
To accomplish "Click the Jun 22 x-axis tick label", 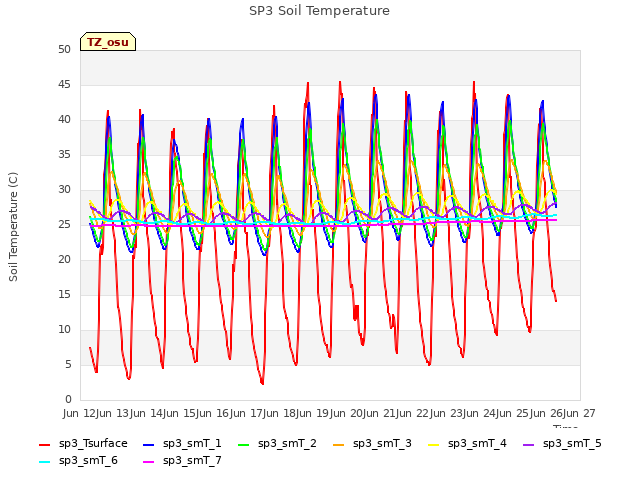I will (x=412, y=413).
